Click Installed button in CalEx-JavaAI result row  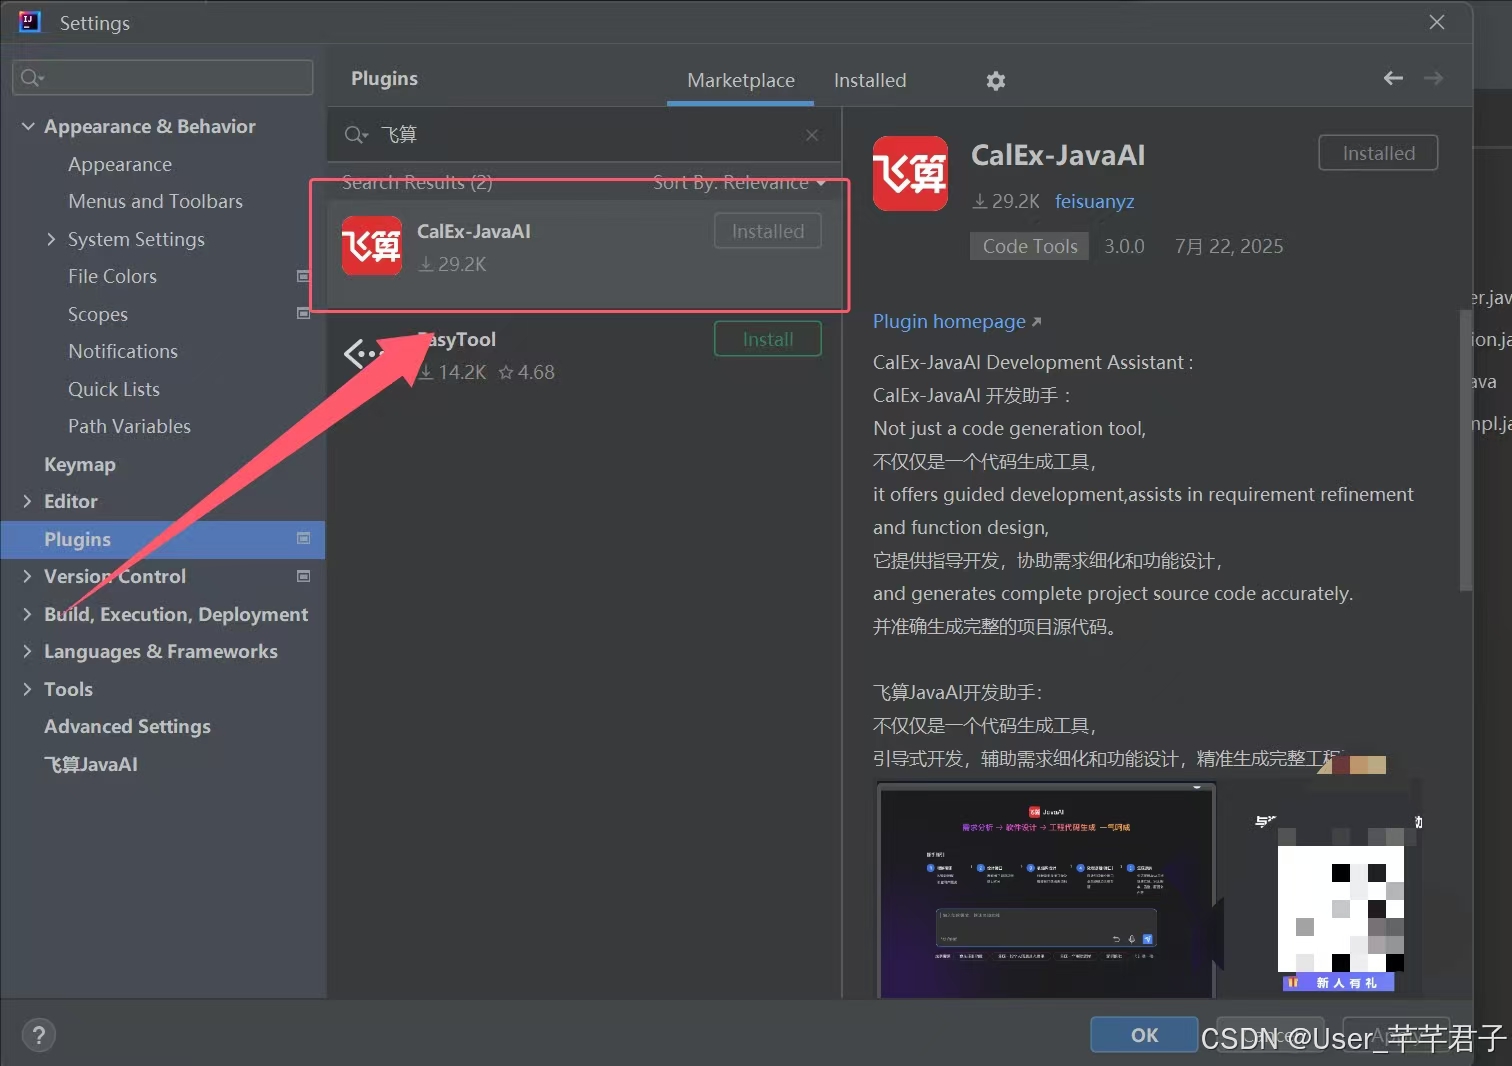coord(768,231)
